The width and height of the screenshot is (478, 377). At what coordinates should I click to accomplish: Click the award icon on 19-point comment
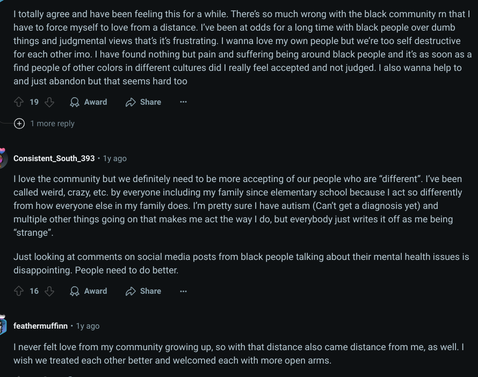pos(75,102)
